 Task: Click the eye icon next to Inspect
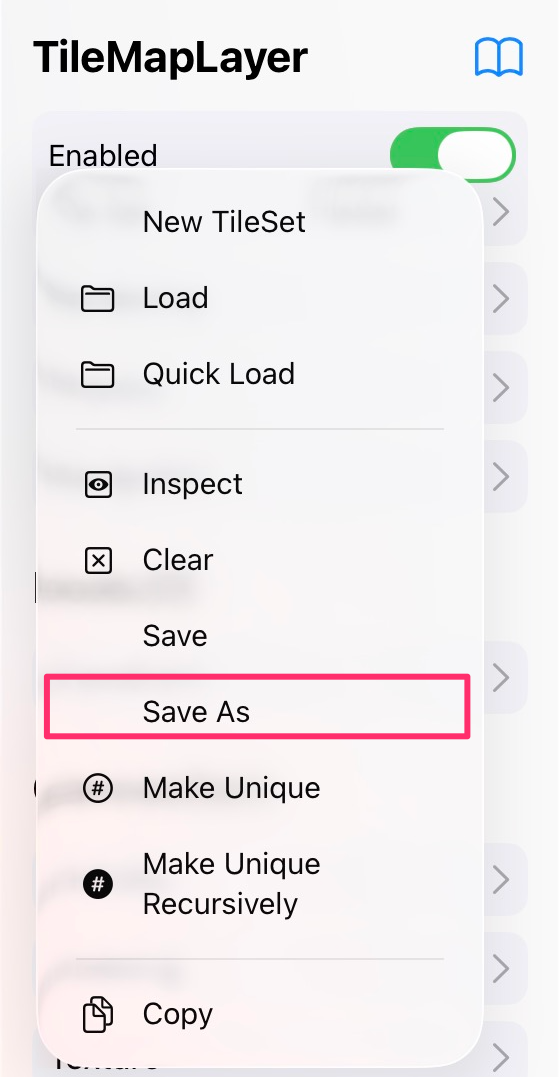[x=98, y=485]
